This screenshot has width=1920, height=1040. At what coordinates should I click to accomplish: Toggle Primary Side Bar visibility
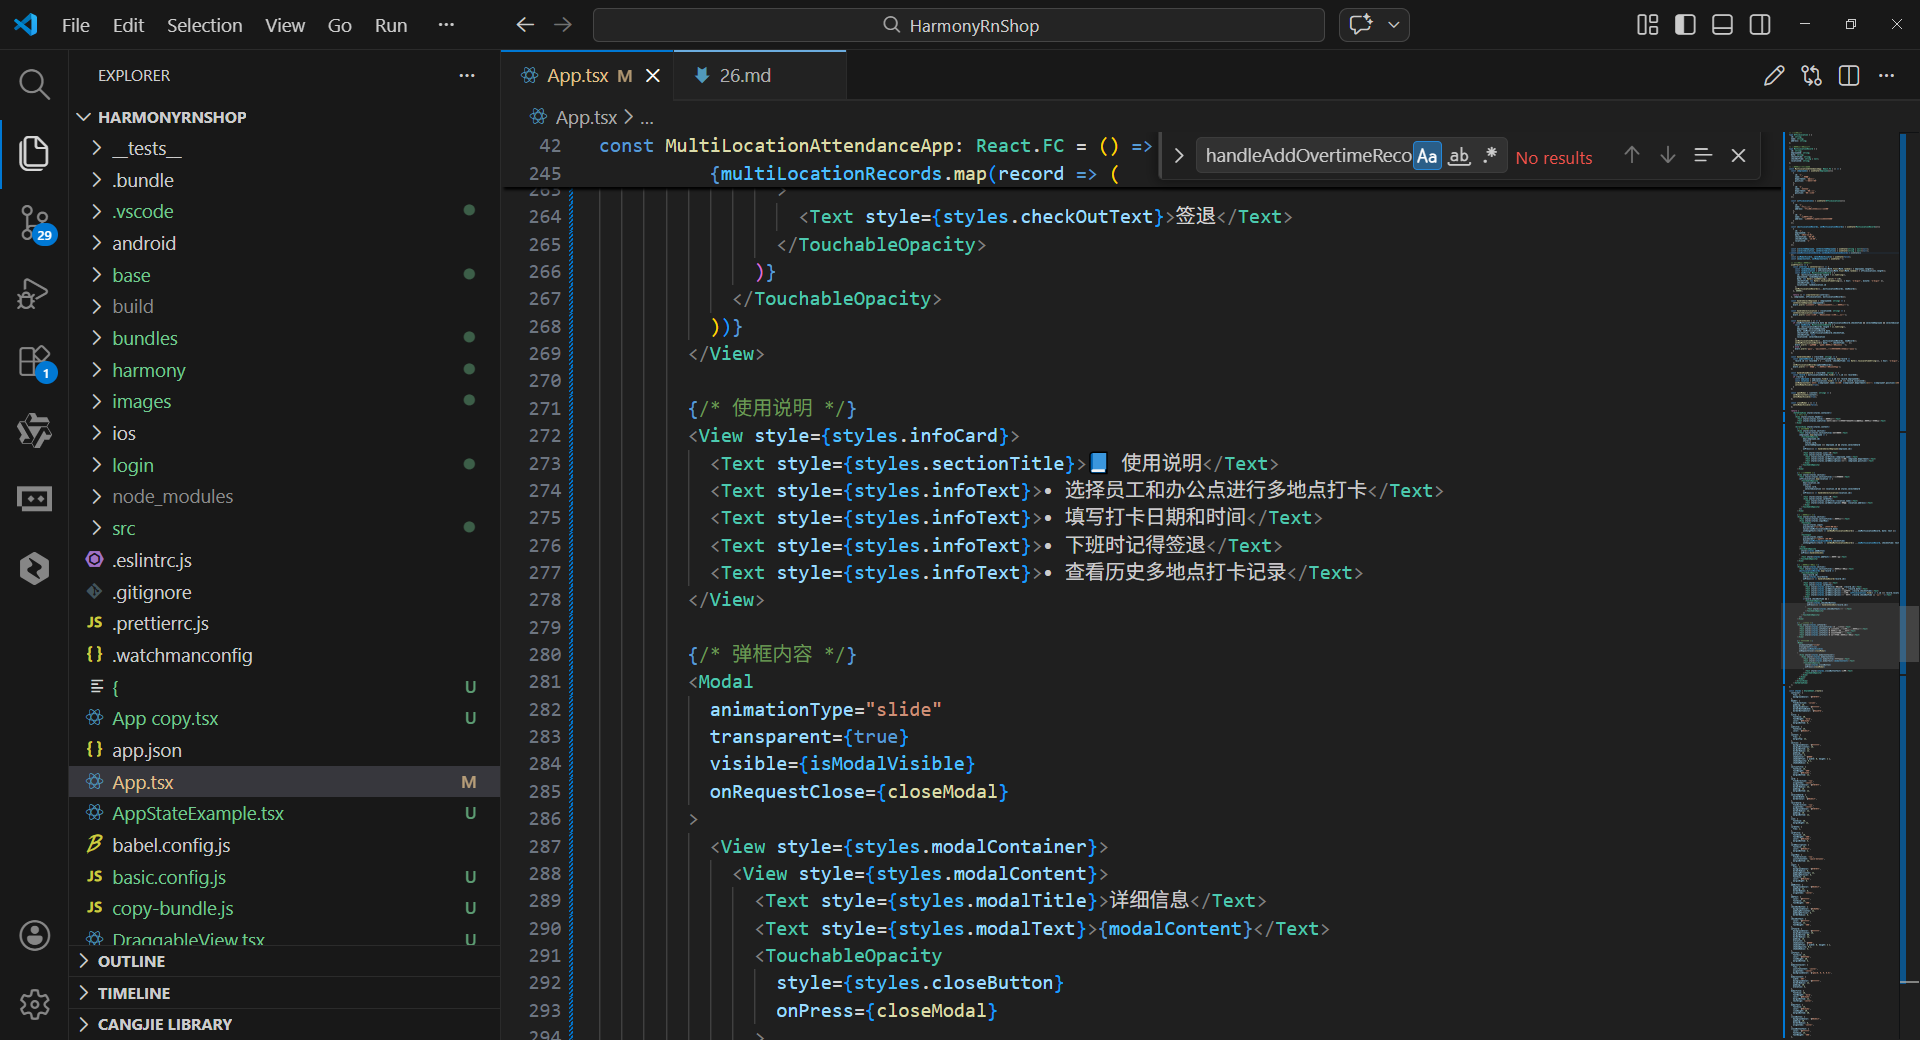coord(1685,25)
